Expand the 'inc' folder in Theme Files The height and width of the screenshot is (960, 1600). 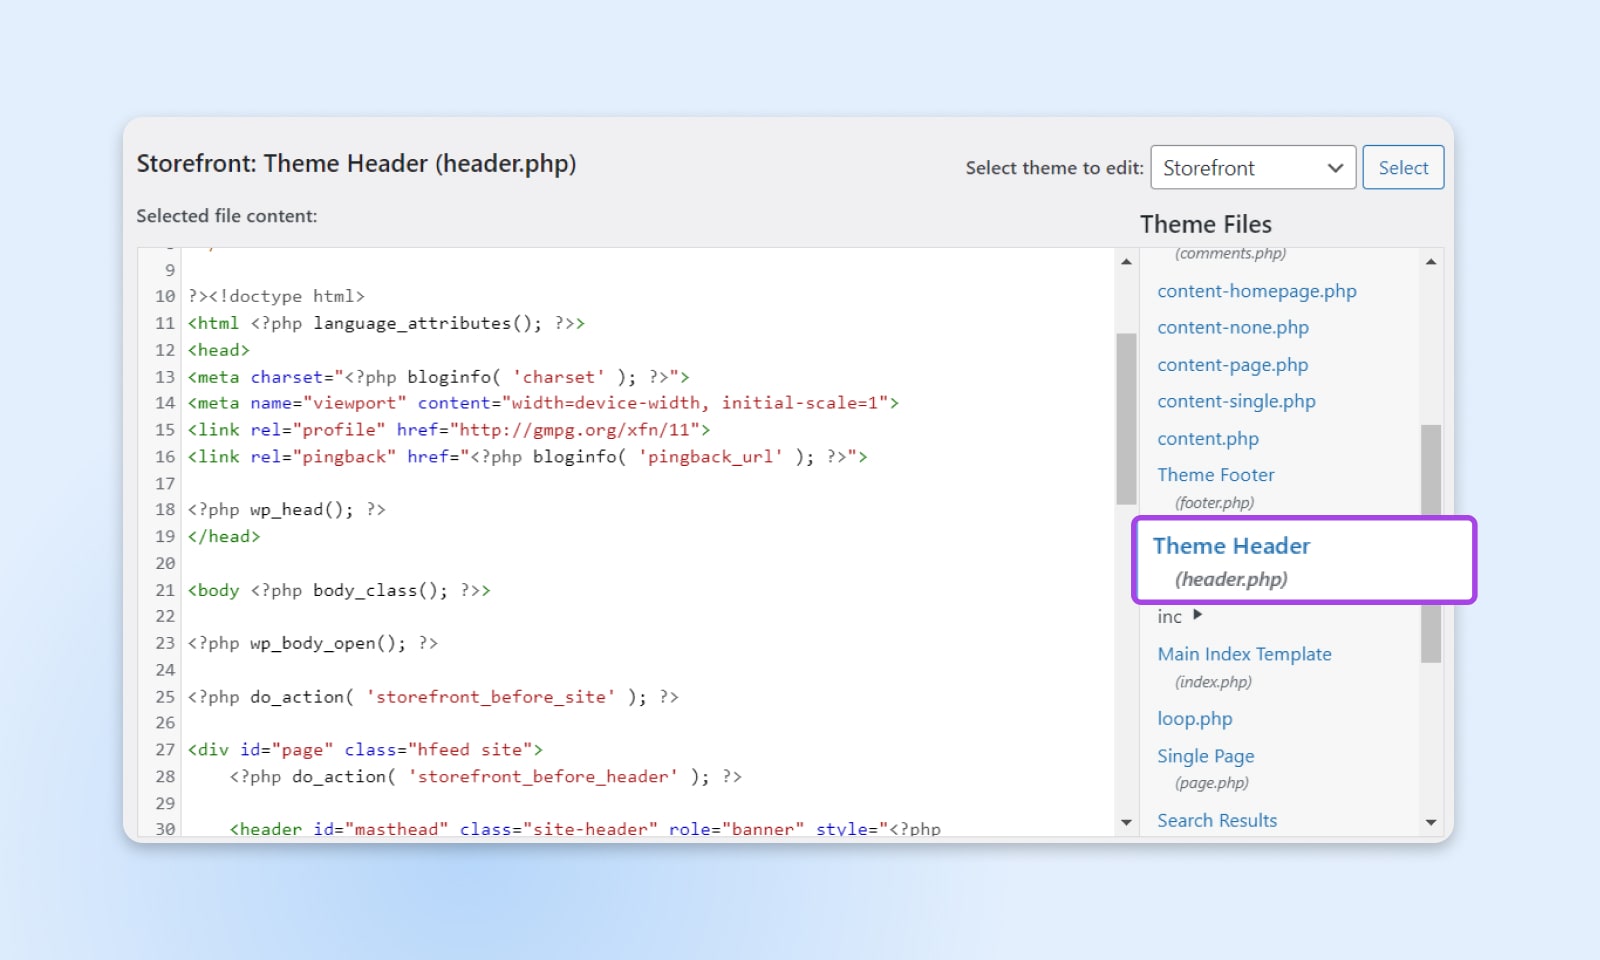point(1196,616)
